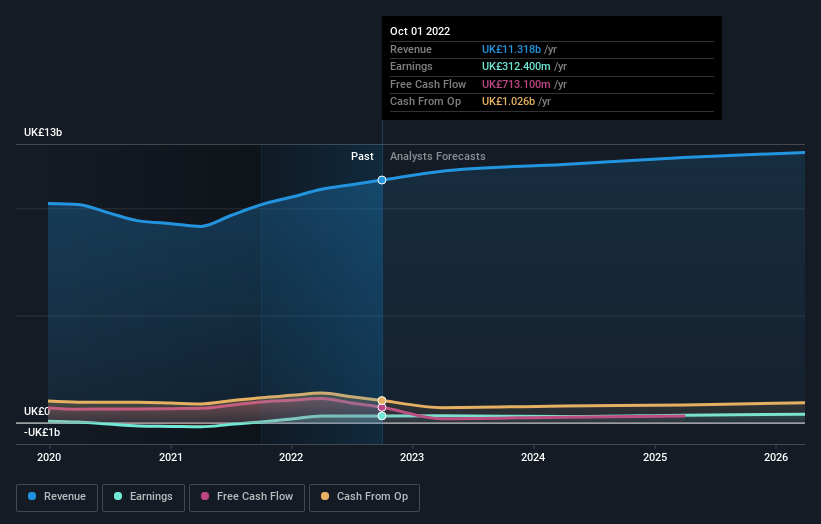
Task: Click the UK£713.100m free cash flow value
Action: (x=516, y=84)
